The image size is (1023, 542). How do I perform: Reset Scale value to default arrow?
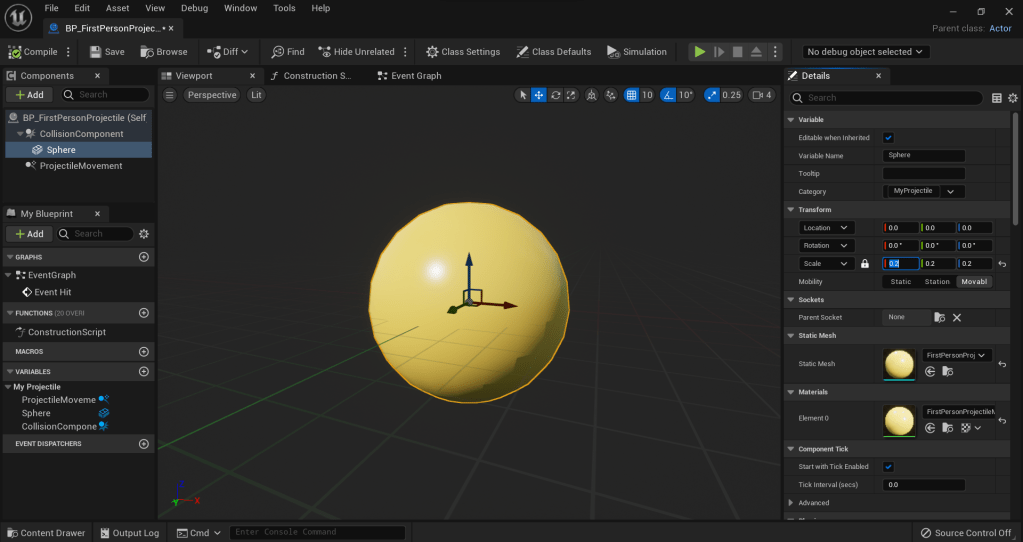(x=1002, y=263)
